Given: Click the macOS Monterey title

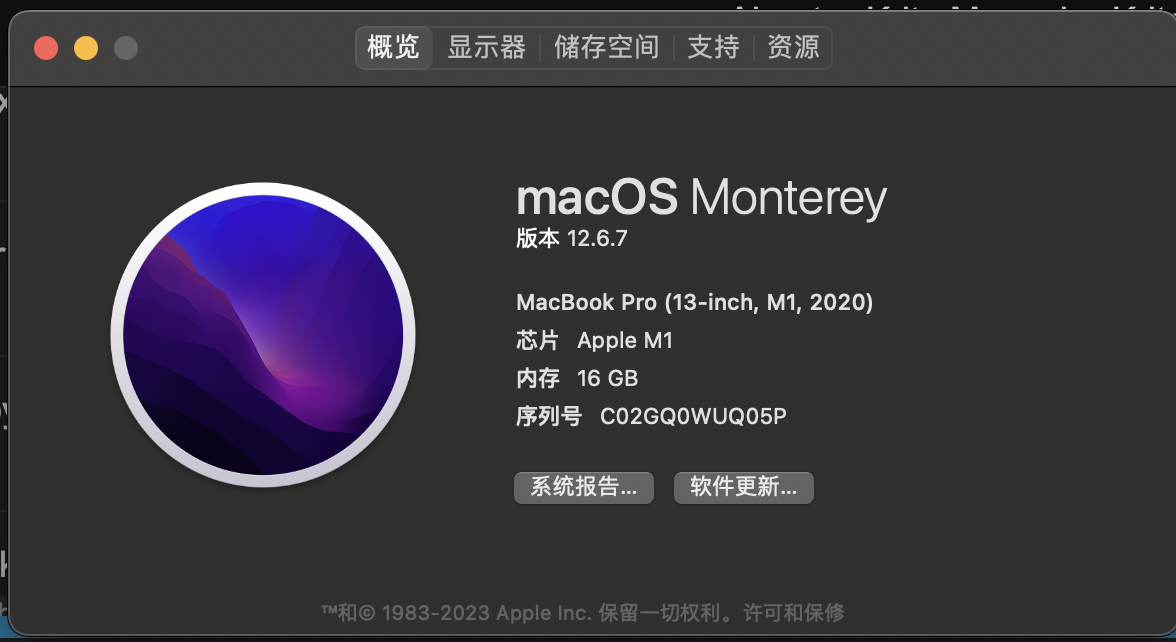Looking at the screenshot, I should pos(701,198).
